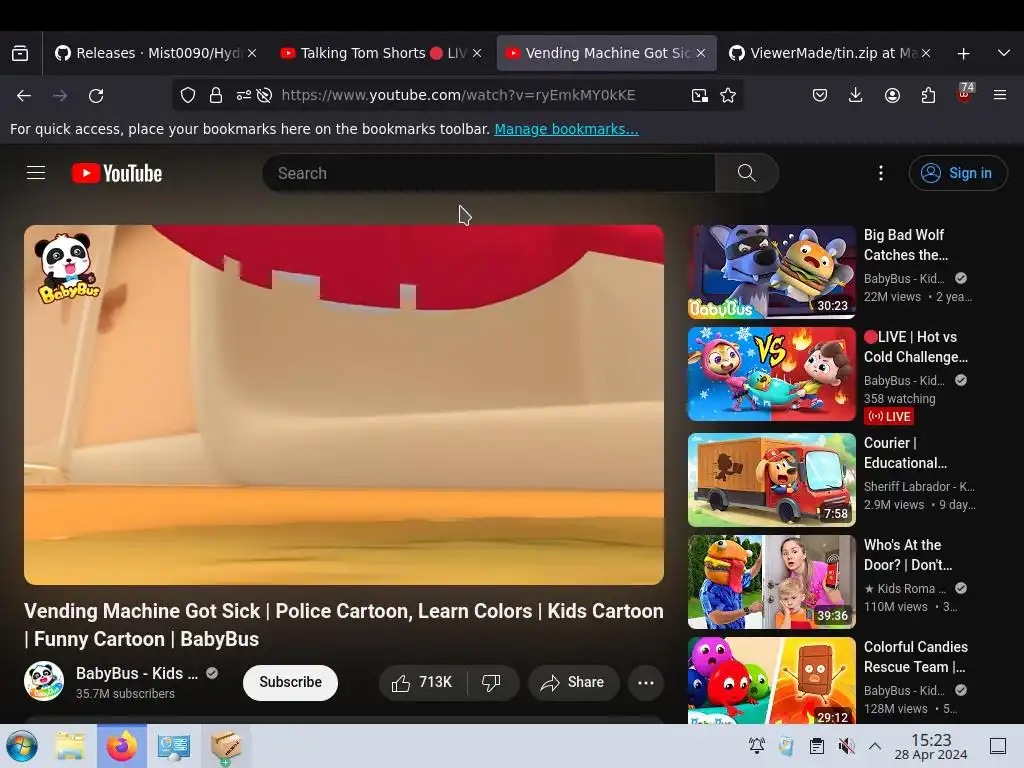Click the YouTube search magnifier button

click(x=746, y=173)
